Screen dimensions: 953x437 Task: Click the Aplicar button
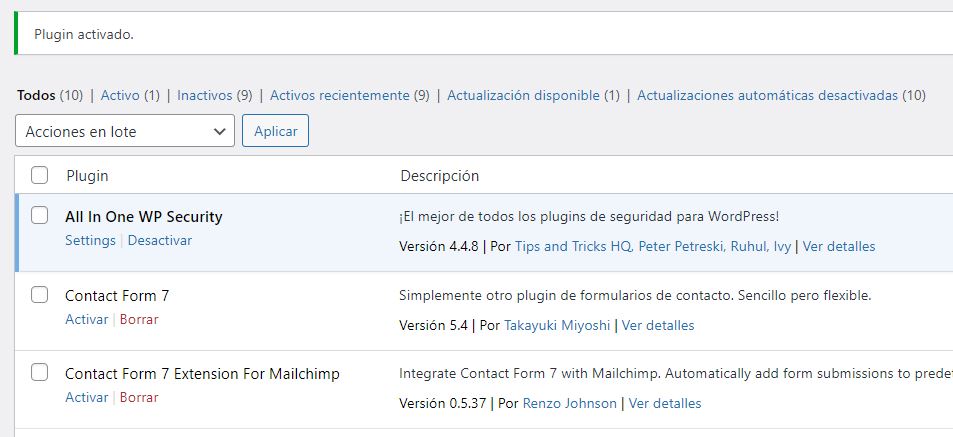click(275, 131)
